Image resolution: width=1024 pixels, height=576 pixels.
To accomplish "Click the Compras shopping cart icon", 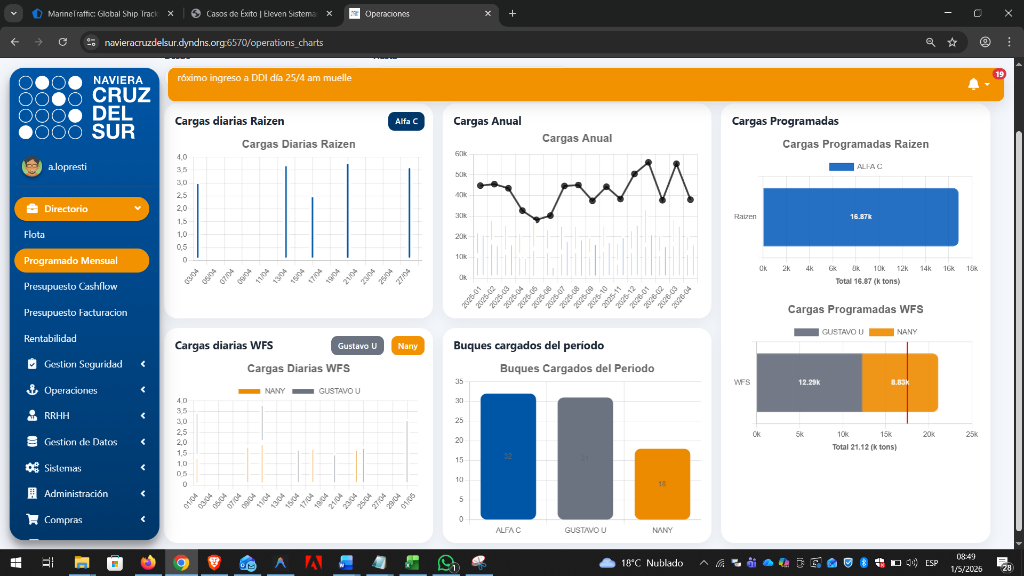I will click(x=32, y=519).
